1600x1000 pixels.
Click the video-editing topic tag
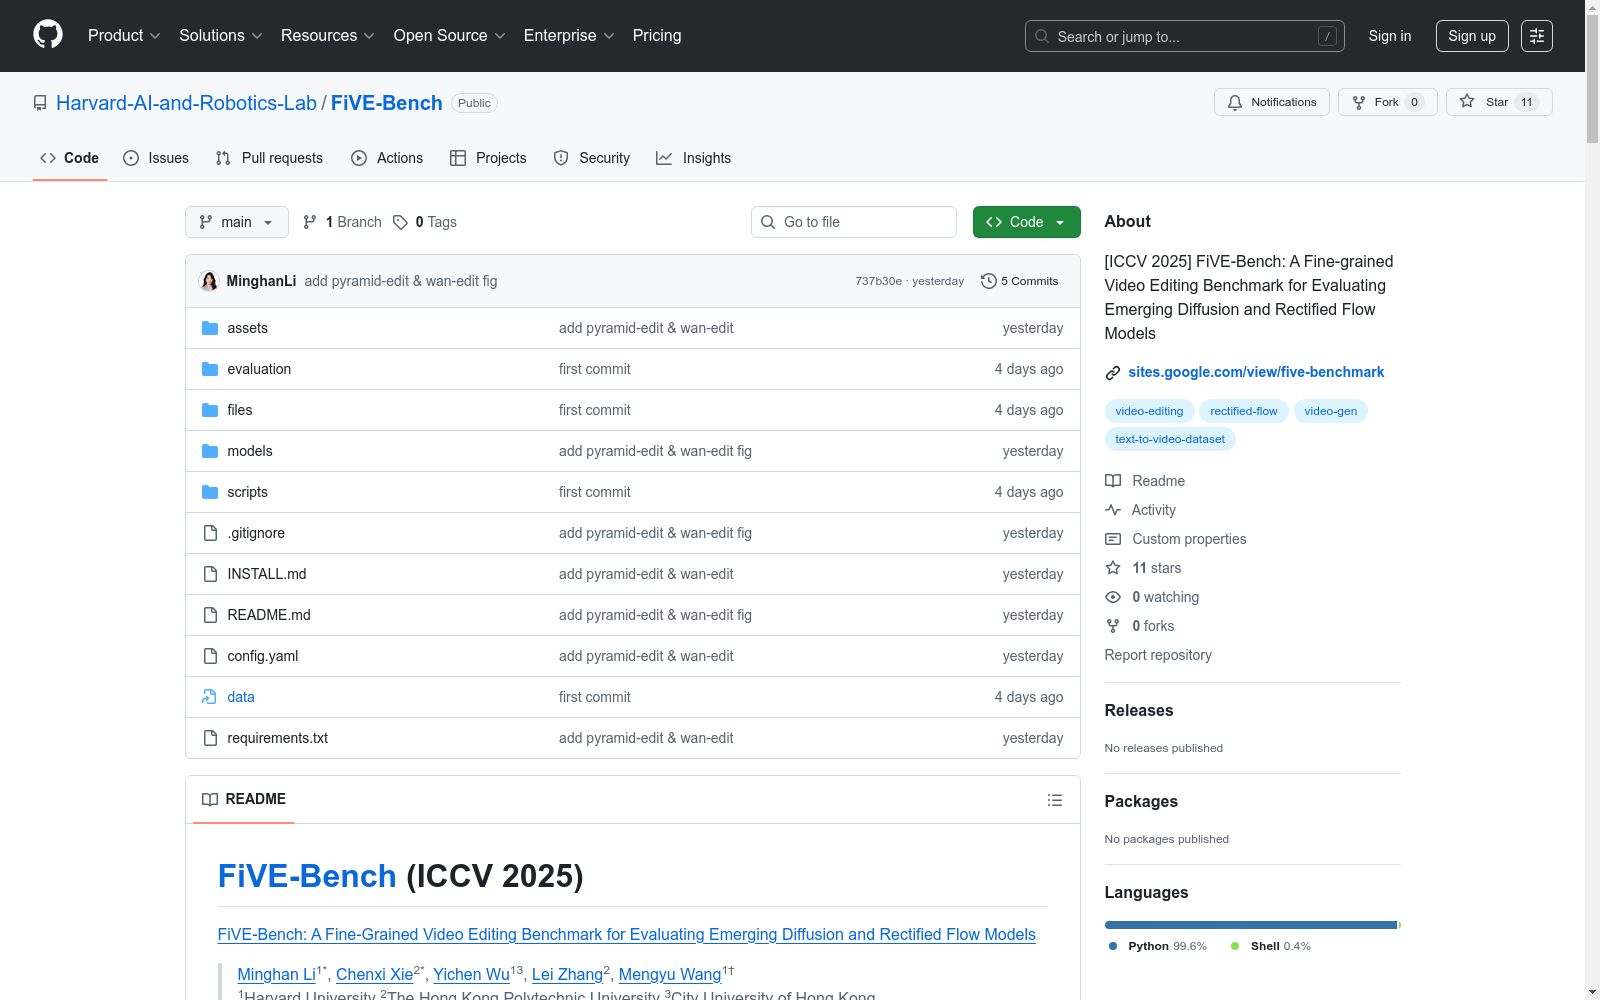tap(1149, 411)
